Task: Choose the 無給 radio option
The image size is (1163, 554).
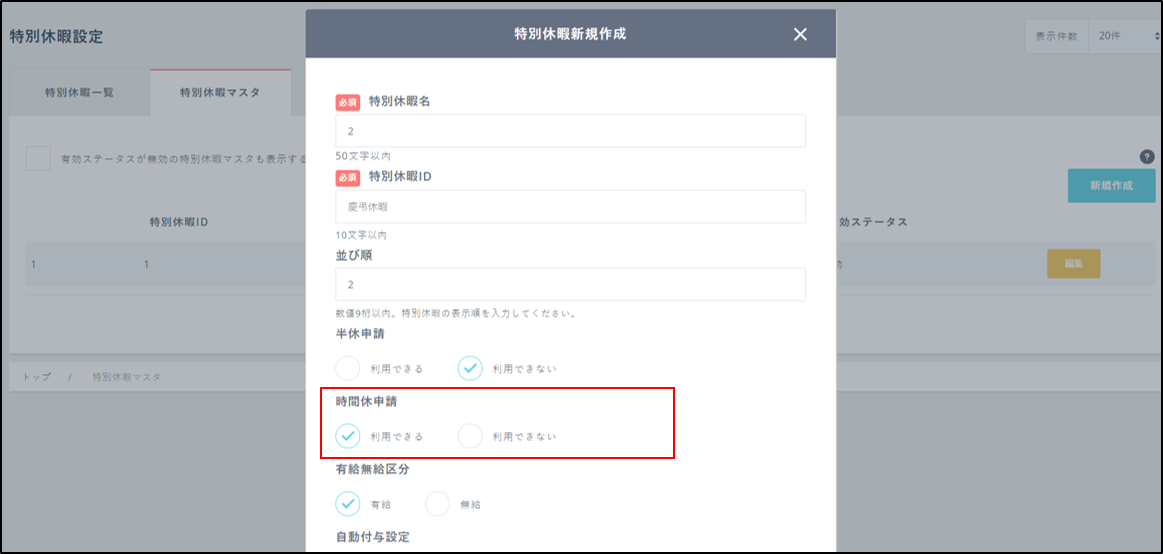Action: click(x=438, y=504)
